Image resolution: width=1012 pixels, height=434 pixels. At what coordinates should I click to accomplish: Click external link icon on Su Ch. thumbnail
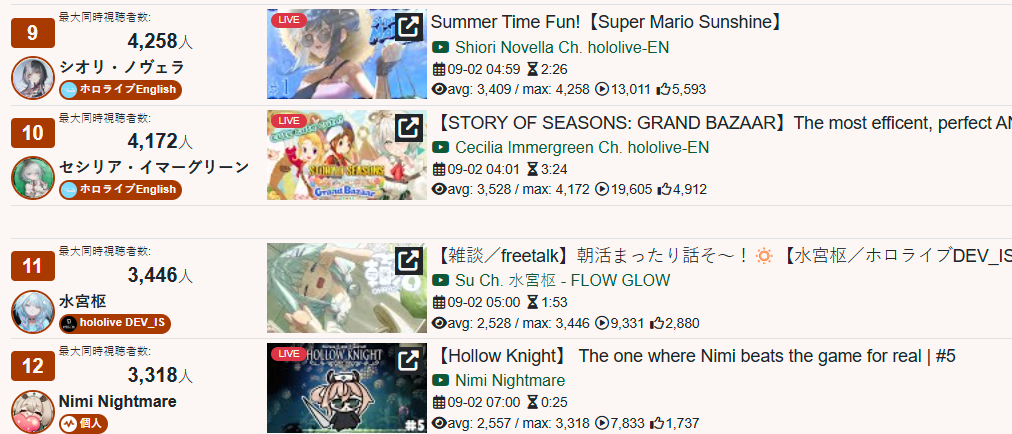[x=409, y=261]
